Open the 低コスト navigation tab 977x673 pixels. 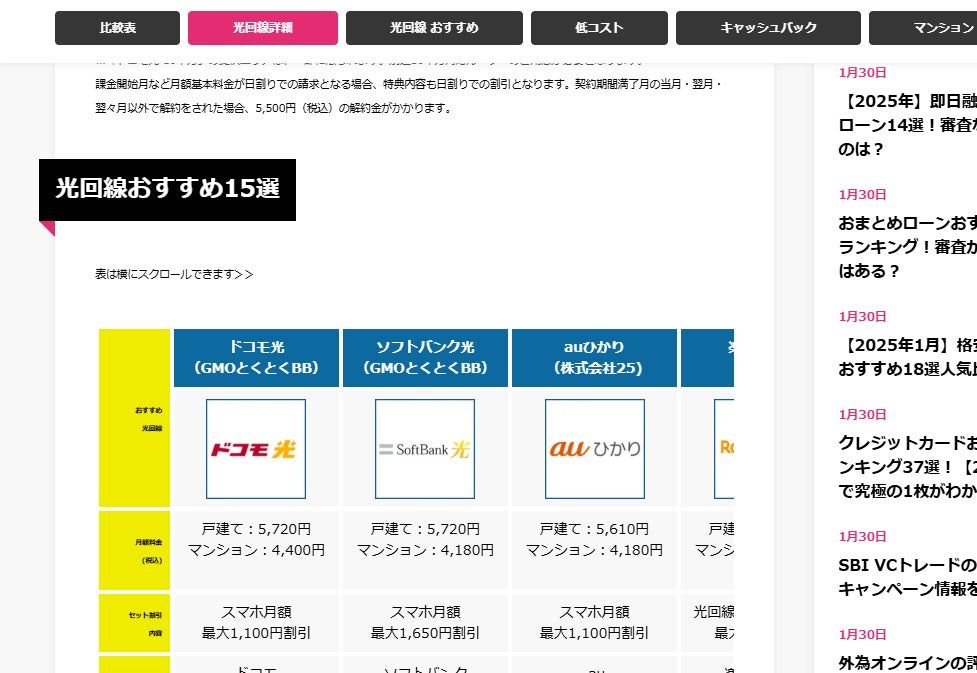coord(599,28)
